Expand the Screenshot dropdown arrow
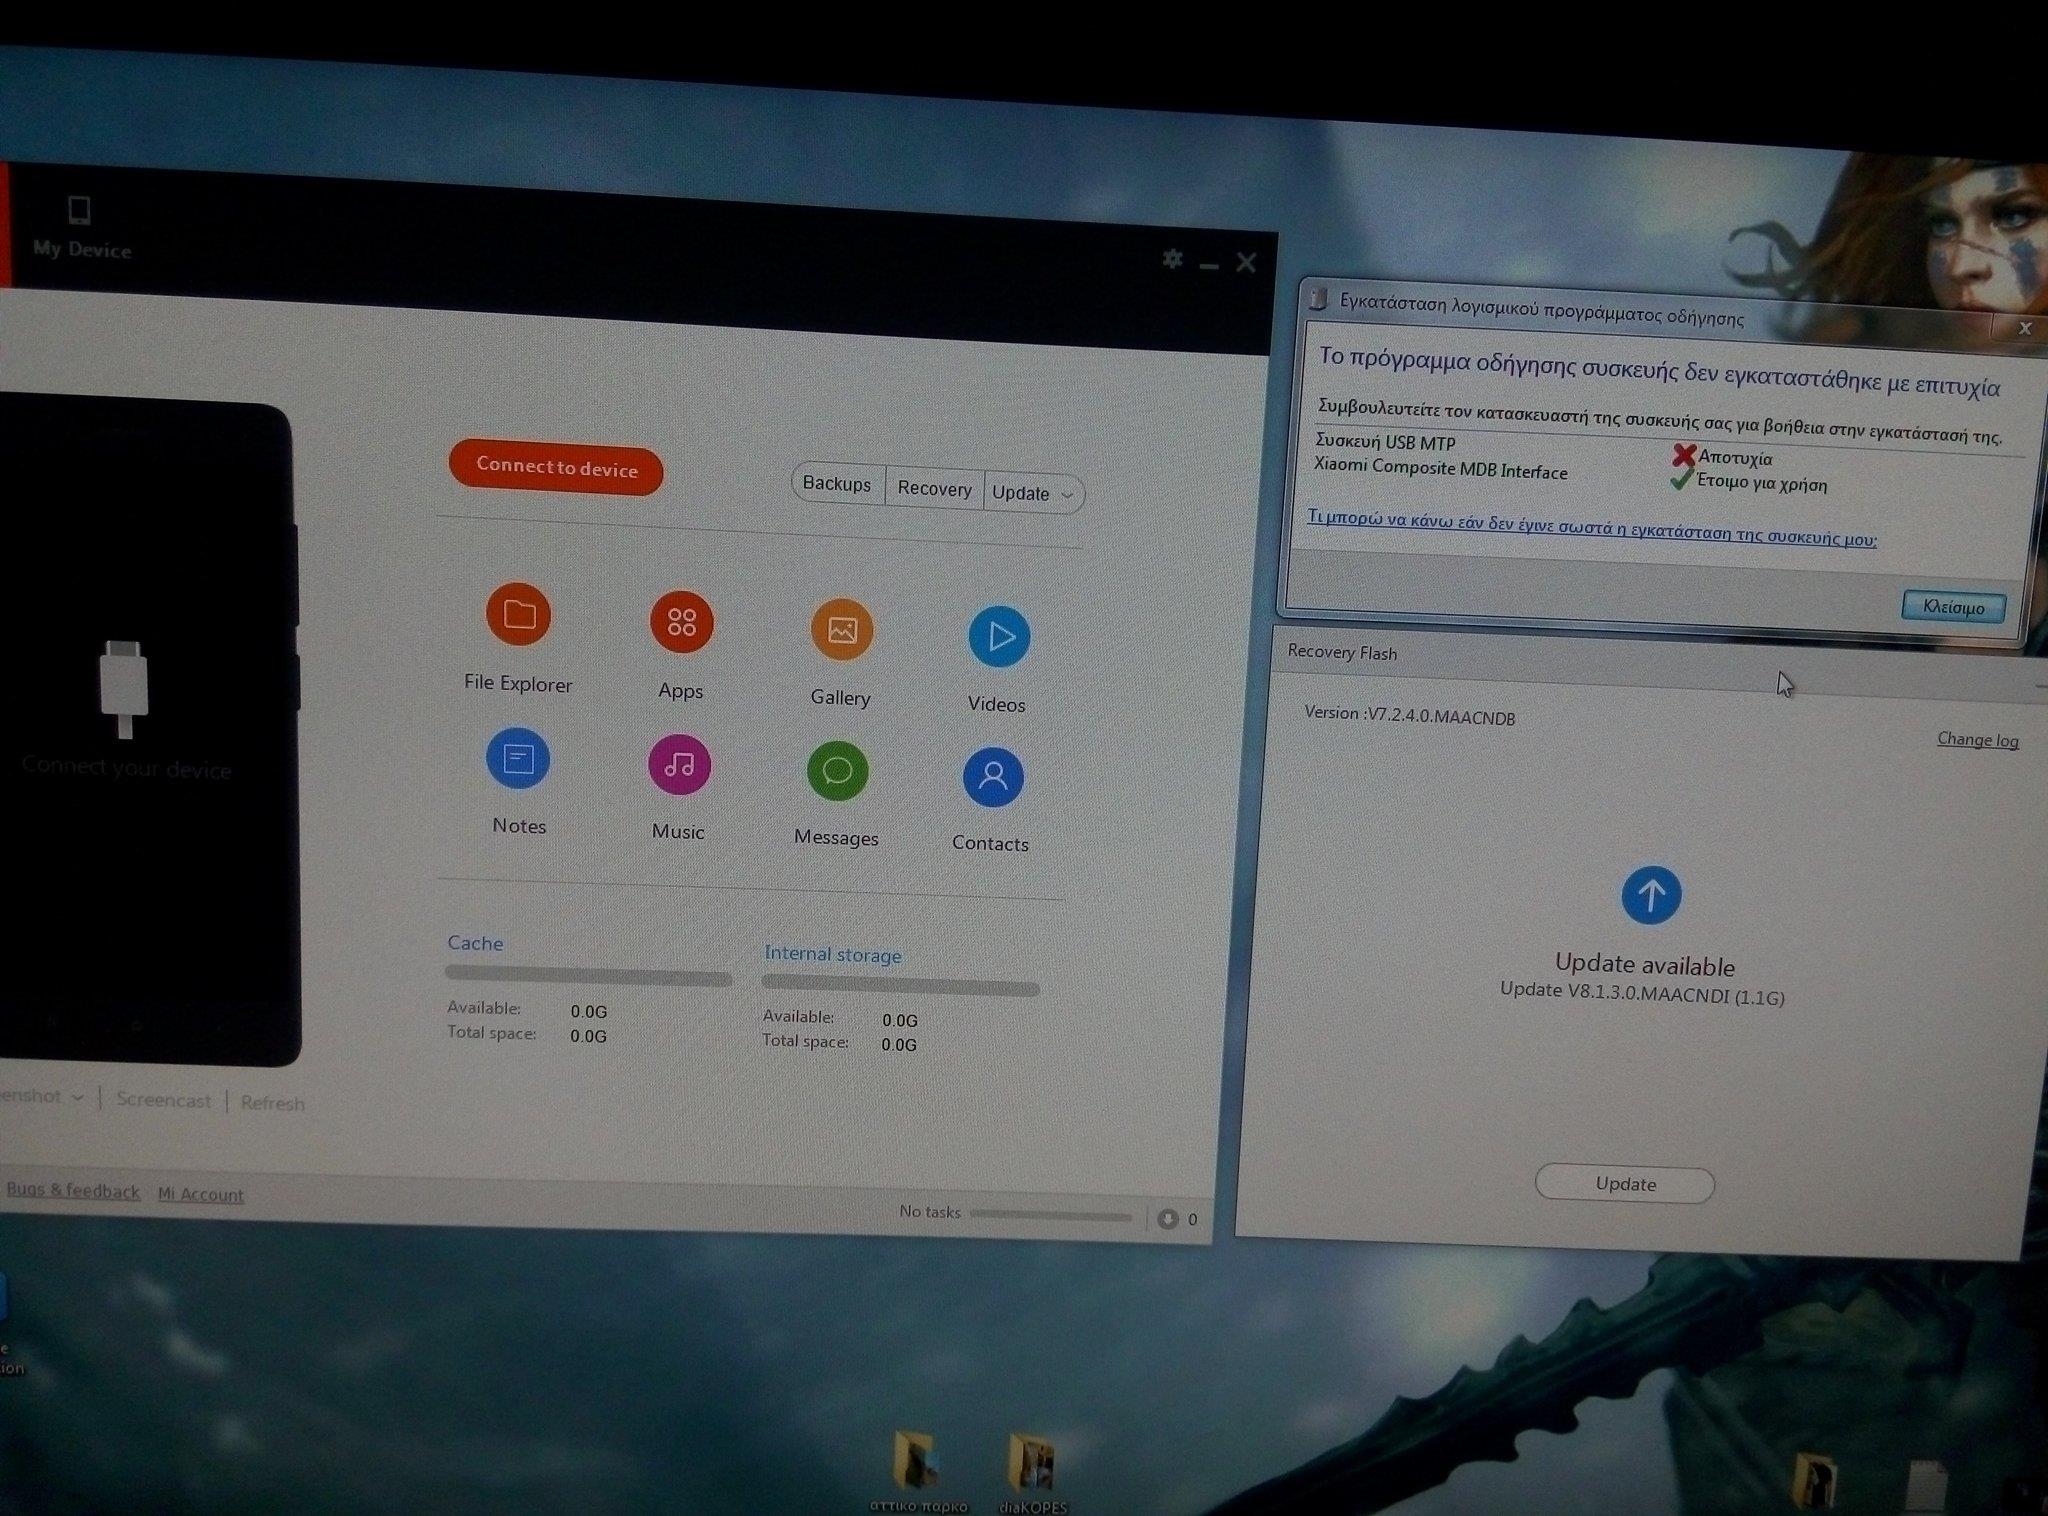The height and width of the screenshot is (1516, 2048). pos(77,1097)
